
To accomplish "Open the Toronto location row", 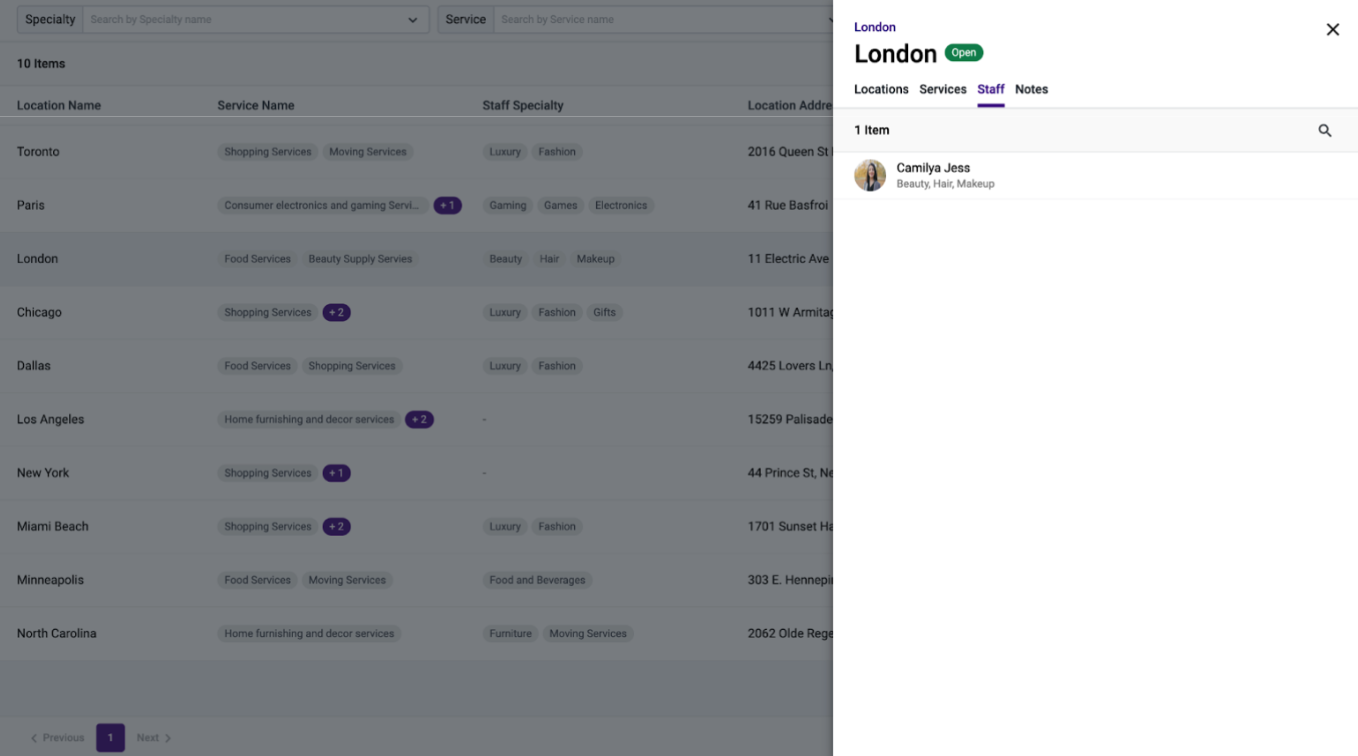I will pos(416,152).
